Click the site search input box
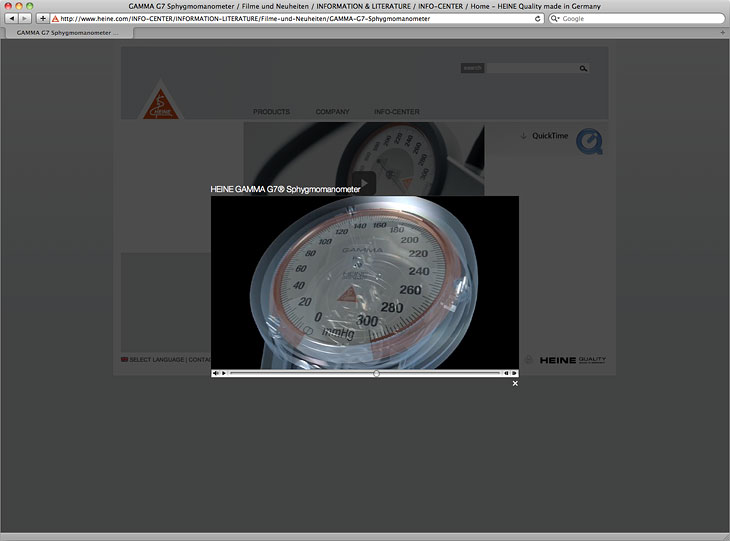This screenshot has width=730, height=541. point(532,68)
